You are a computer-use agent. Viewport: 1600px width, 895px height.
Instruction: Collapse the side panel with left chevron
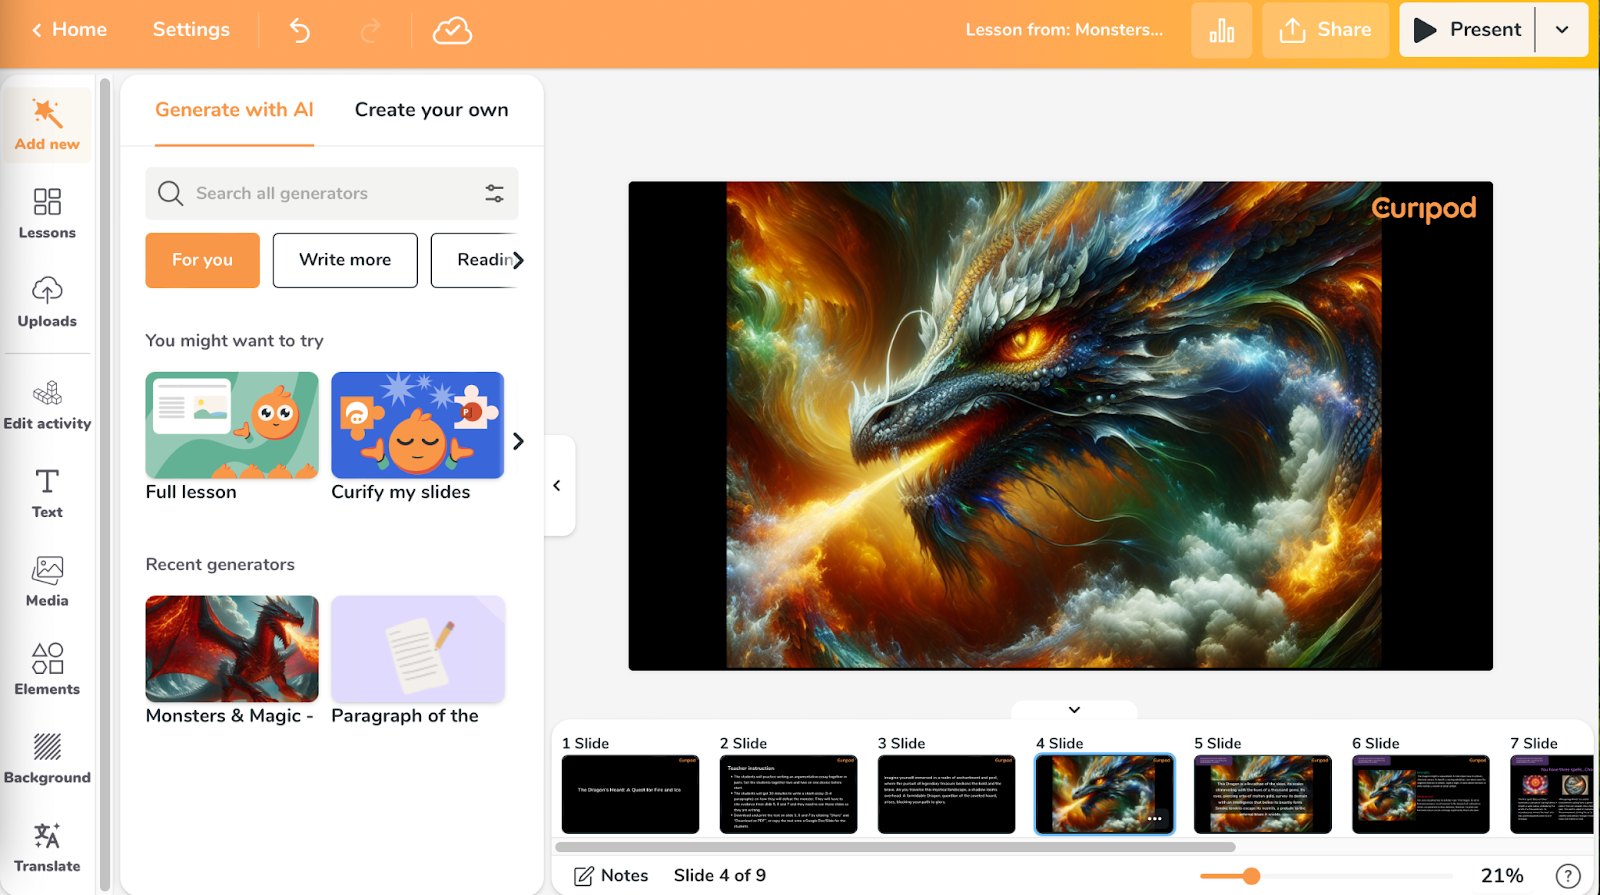pos(557,486)
